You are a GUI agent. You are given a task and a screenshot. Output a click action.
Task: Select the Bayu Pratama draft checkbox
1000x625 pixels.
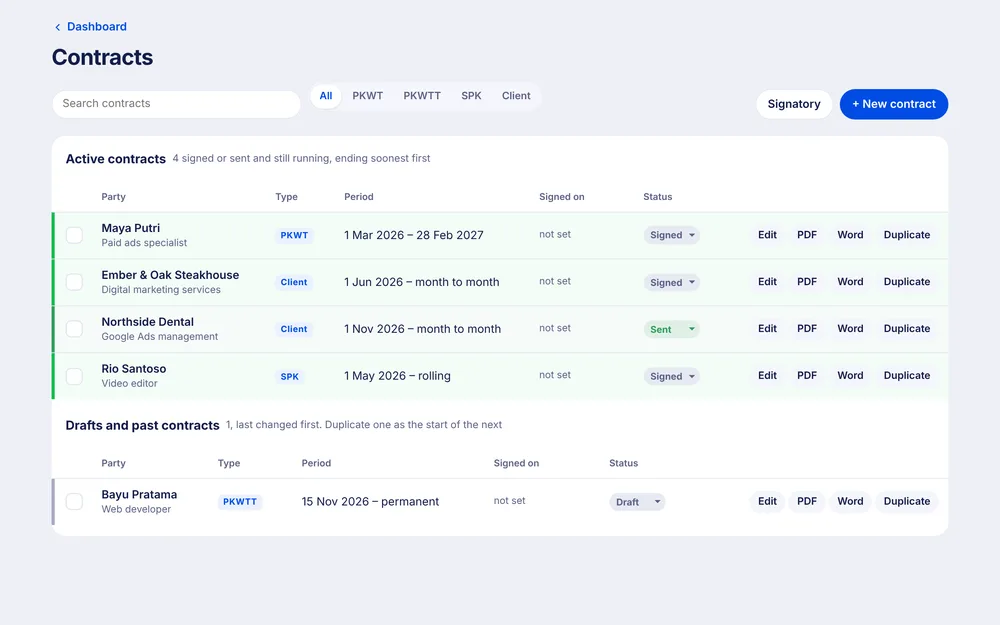pyautogui.click(x=75, y=502)
